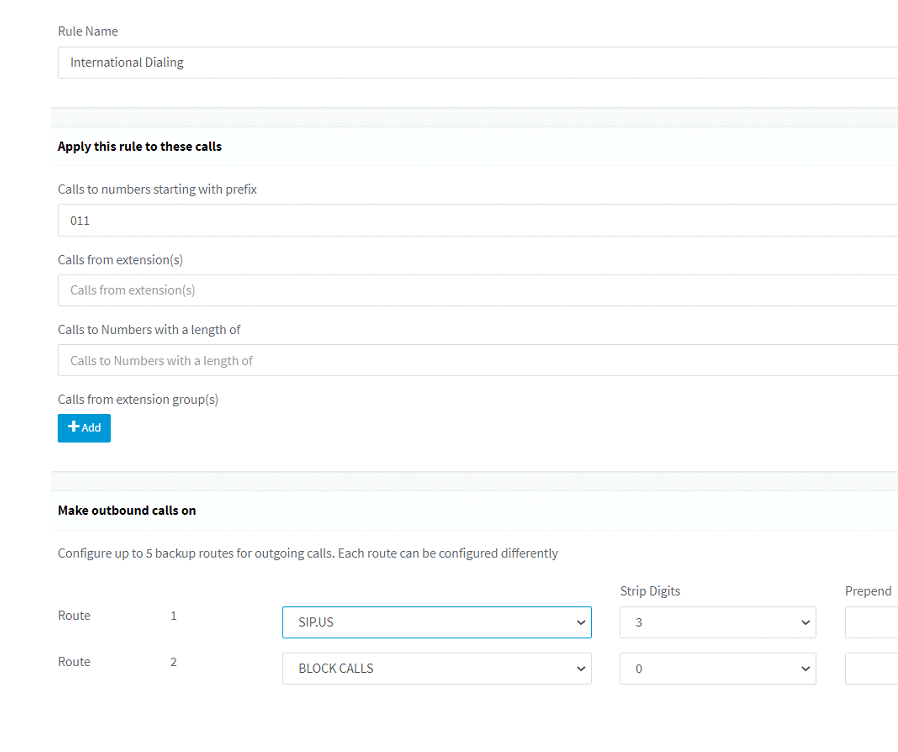Add an extension group for this rule

84,427
